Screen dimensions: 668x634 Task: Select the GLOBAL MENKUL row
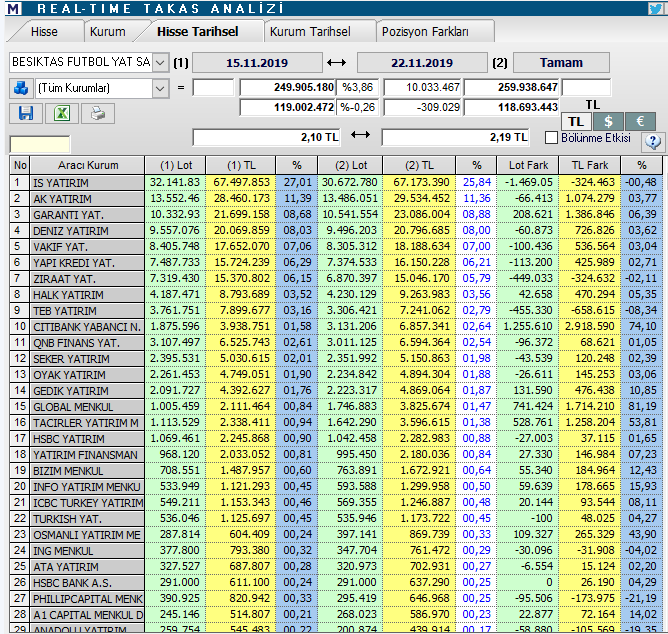point(336,406)
